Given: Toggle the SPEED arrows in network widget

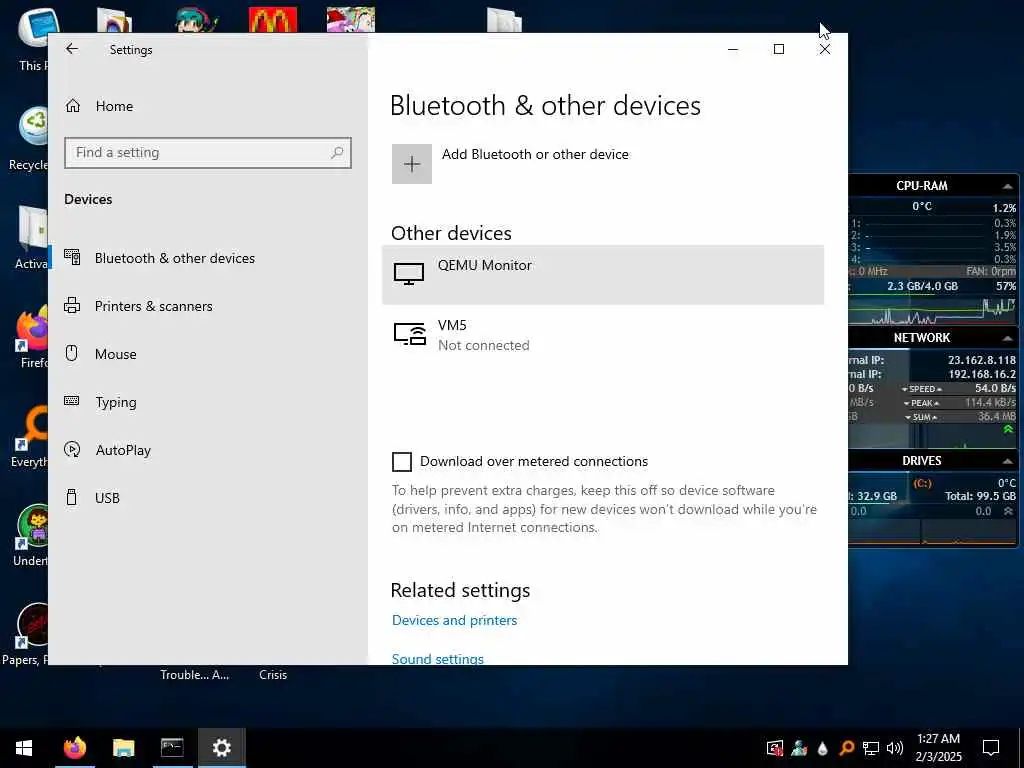Looking at the screenshot, I should click(921, 389).
